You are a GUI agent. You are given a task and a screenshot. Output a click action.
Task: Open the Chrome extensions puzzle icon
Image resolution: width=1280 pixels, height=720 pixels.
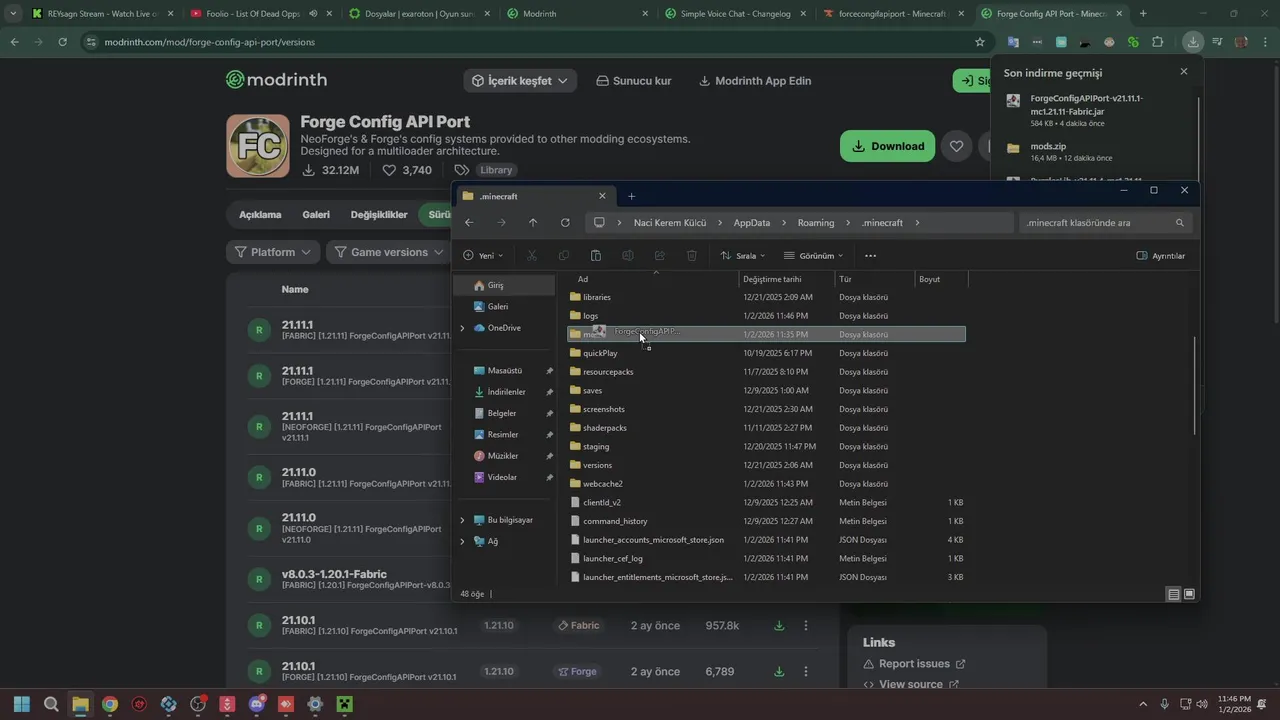point(1158,42)
